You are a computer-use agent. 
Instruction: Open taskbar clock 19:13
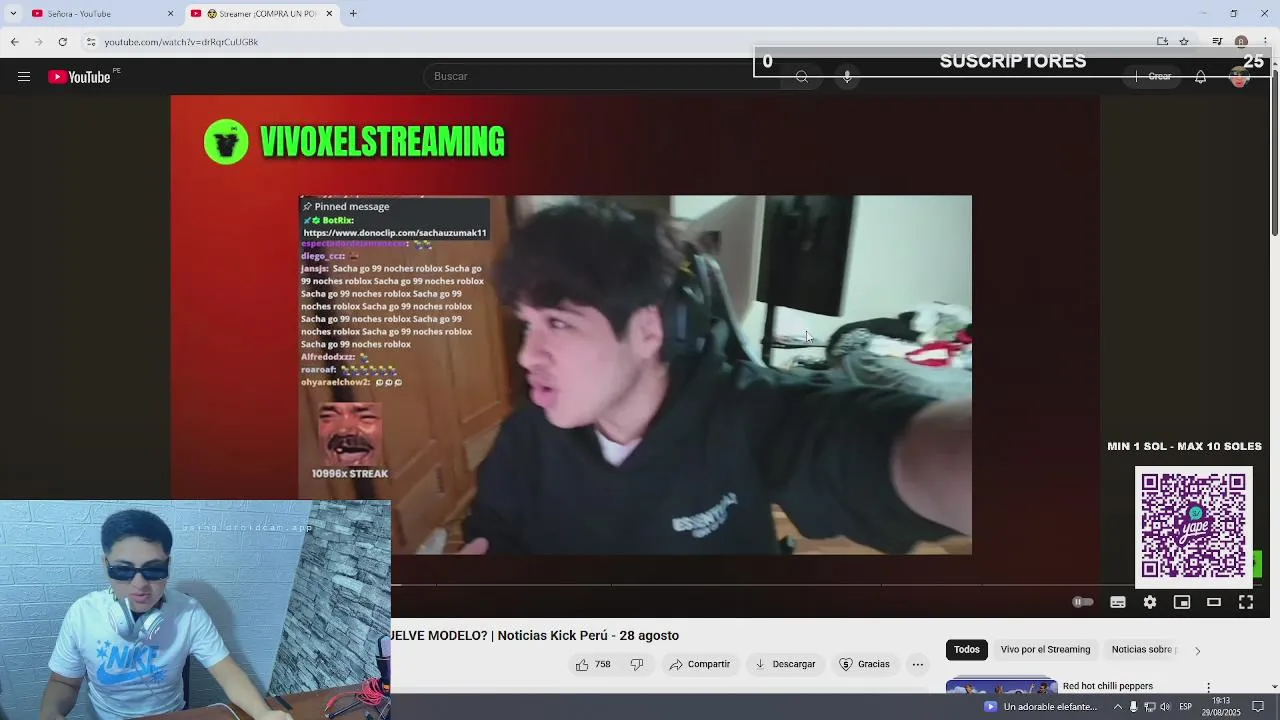point(1221,707)
